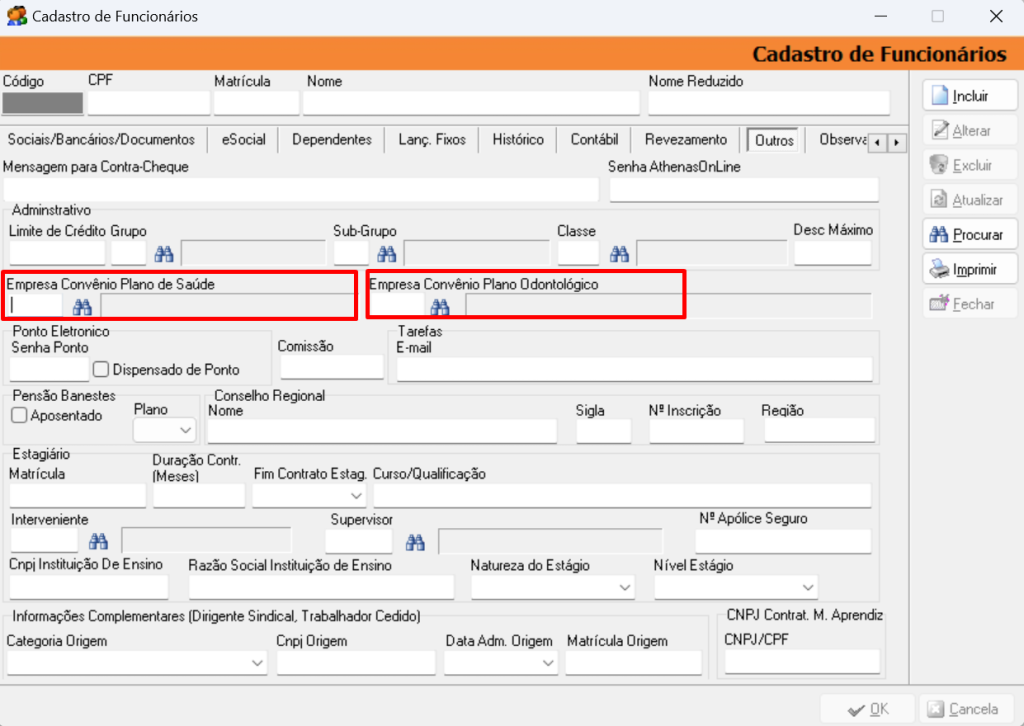Click the binoculars lookup icon for Sub-Grupo
1024x726 pixels.
tap(387, 253)
